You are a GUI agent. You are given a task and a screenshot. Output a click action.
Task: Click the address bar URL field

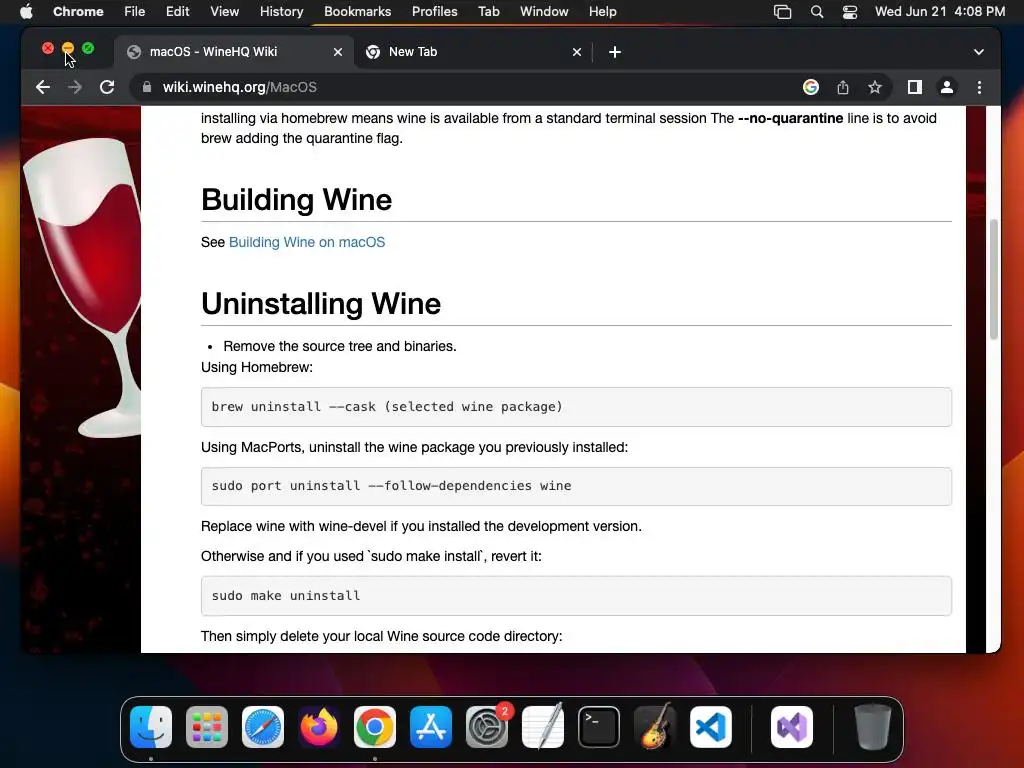pyautogui.click(x=470, y=87)
